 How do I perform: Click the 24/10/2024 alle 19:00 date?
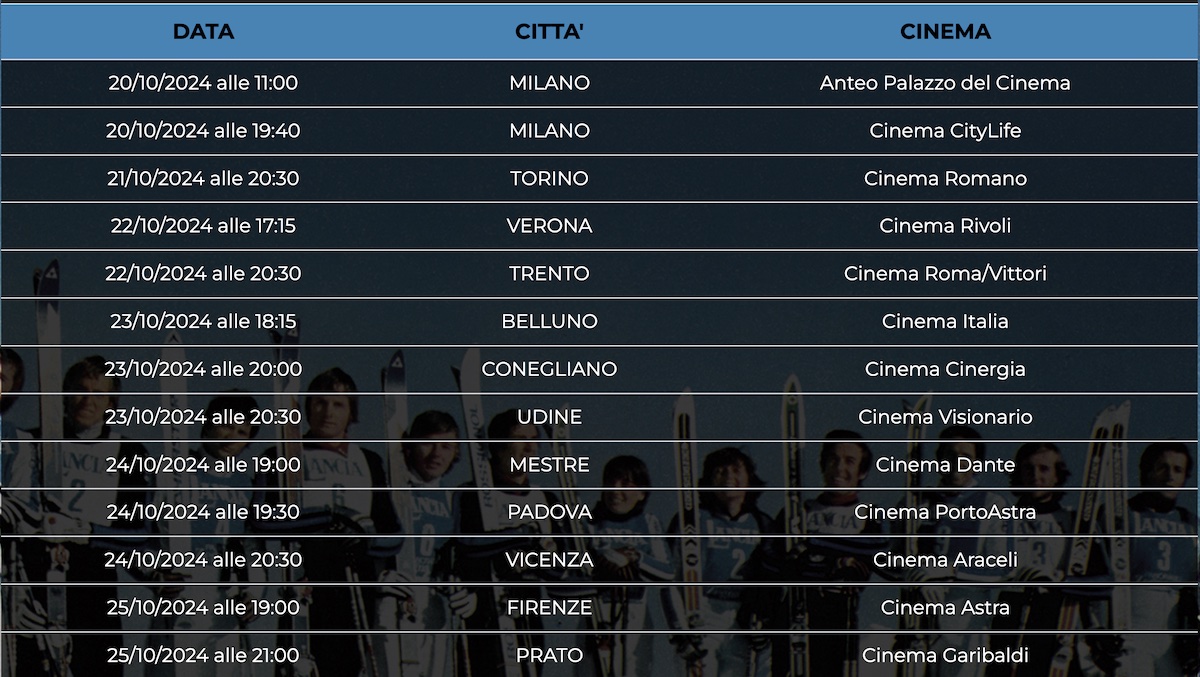[x=203, y=465]
